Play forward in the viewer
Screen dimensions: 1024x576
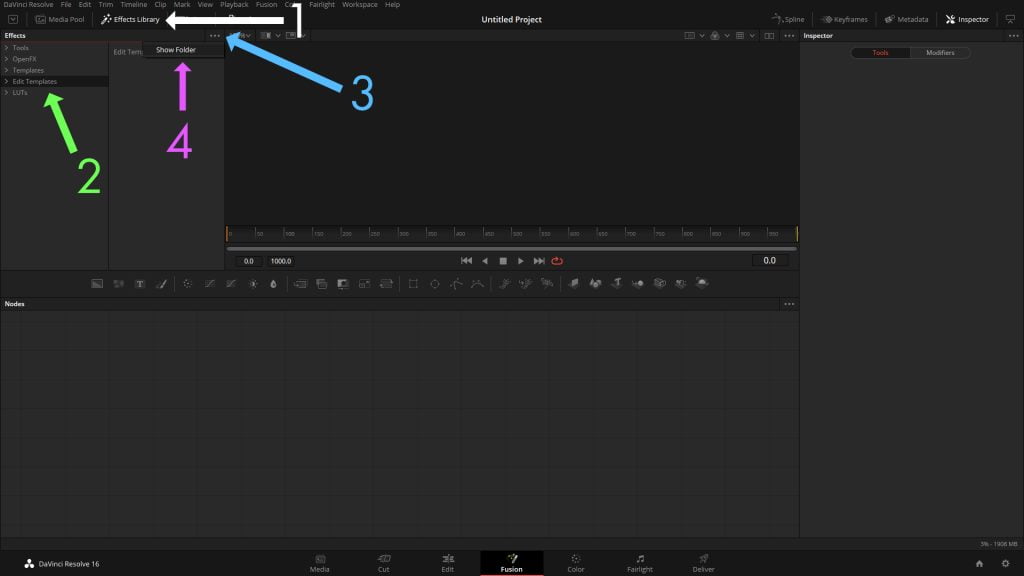(520, 261)
